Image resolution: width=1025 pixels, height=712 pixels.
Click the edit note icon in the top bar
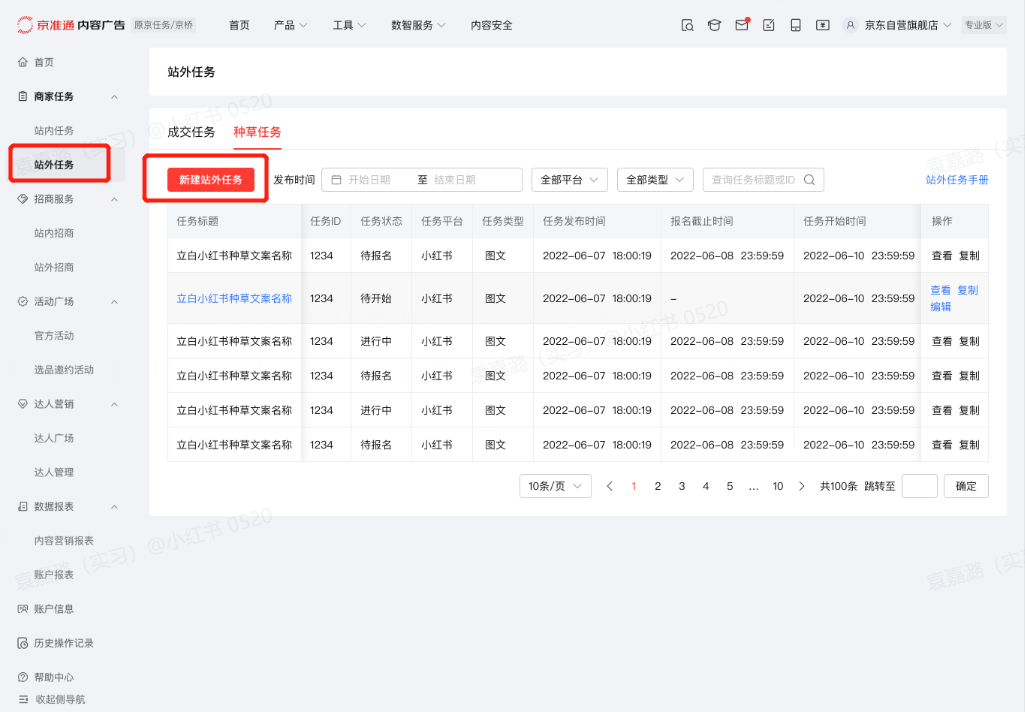[769, 25]
